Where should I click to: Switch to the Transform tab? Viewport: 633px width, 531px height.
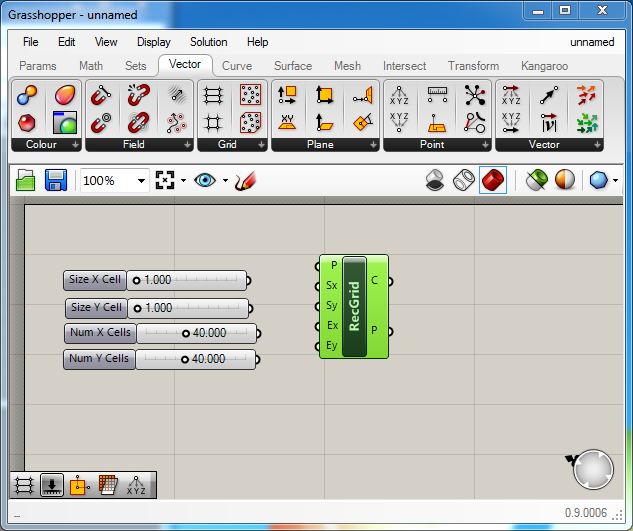point(474,66)
